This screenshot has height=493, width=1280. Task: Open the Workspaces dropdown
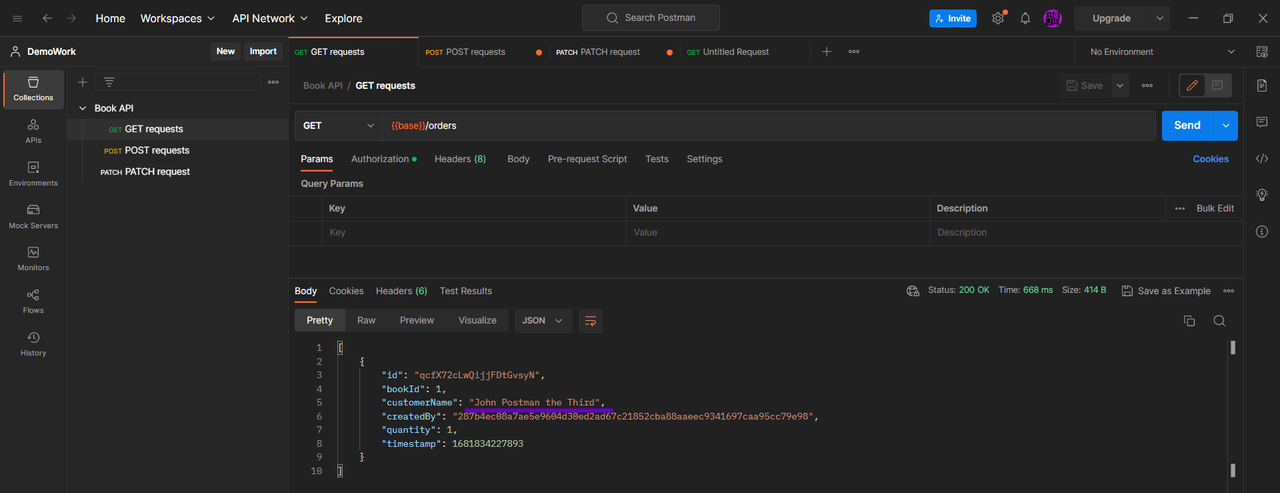[178, 18]
